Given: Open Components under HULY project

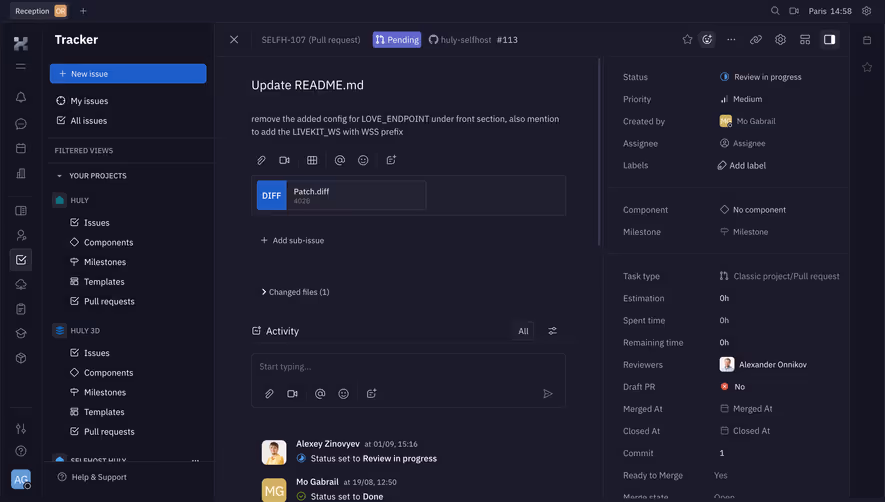Looking at the screenshot, I should (x=108, y=242).
